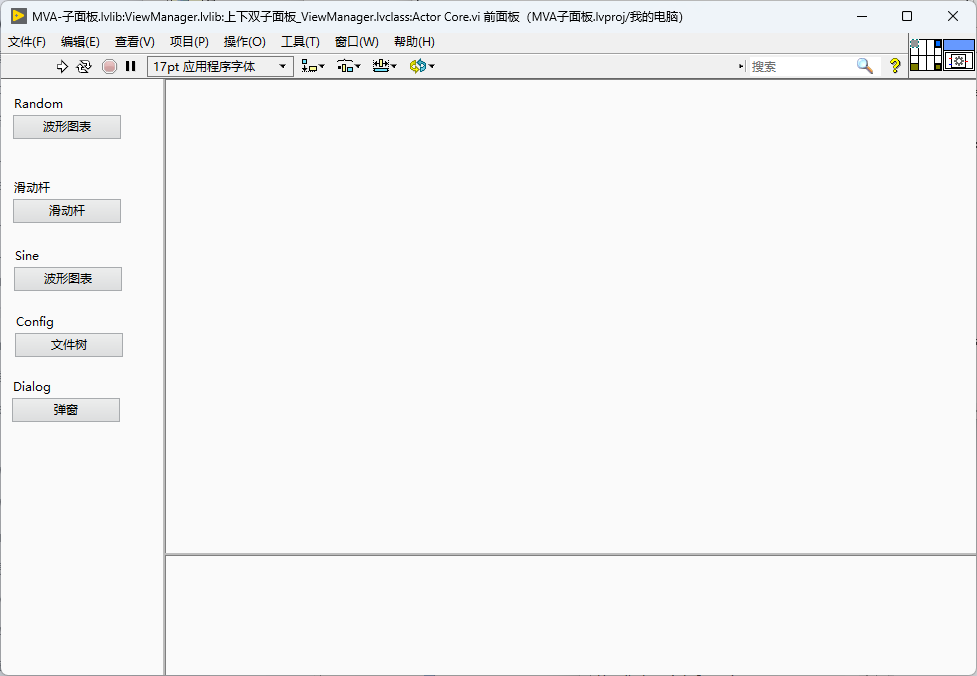Open the 帮助(H) menu
The width and height of the screenshot is (977, 676).
[414, 42]
